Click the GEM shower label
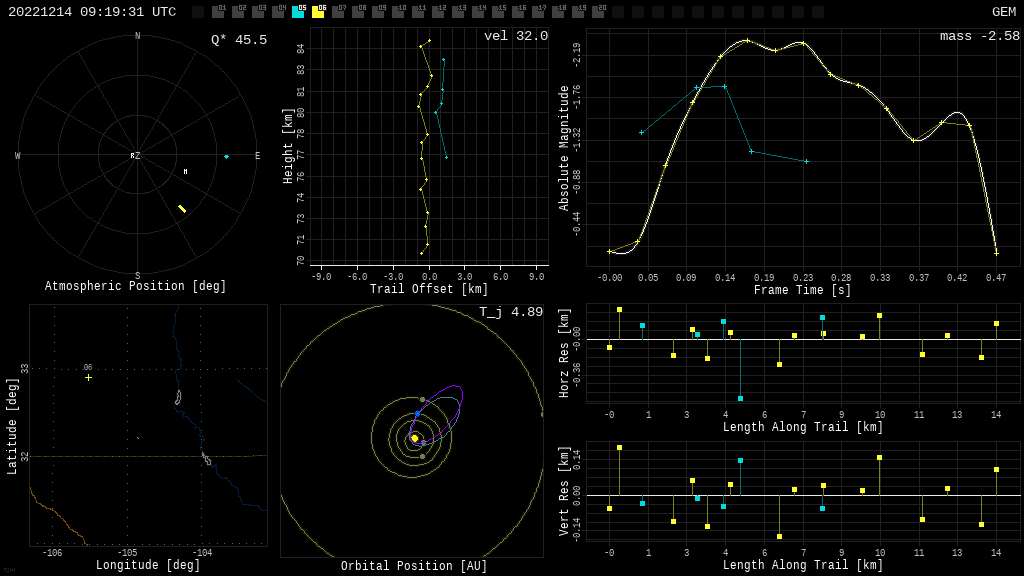 click(1003, 12)
